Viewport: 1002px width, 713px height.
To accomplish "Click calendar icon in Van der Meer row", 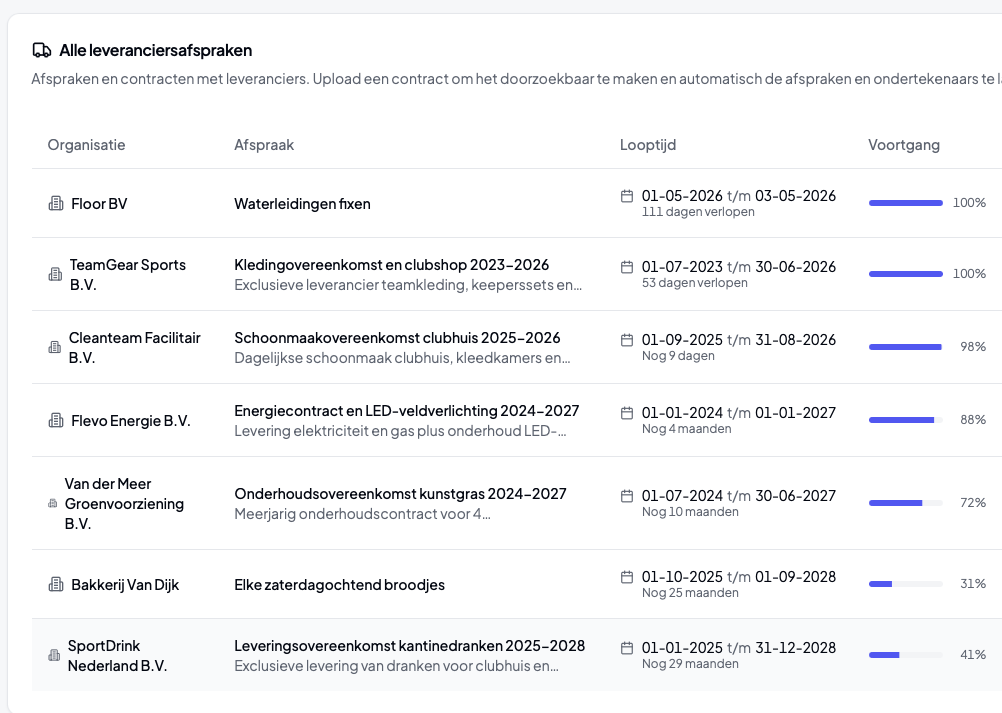I will pyautogui.click(x=627, y=495).
